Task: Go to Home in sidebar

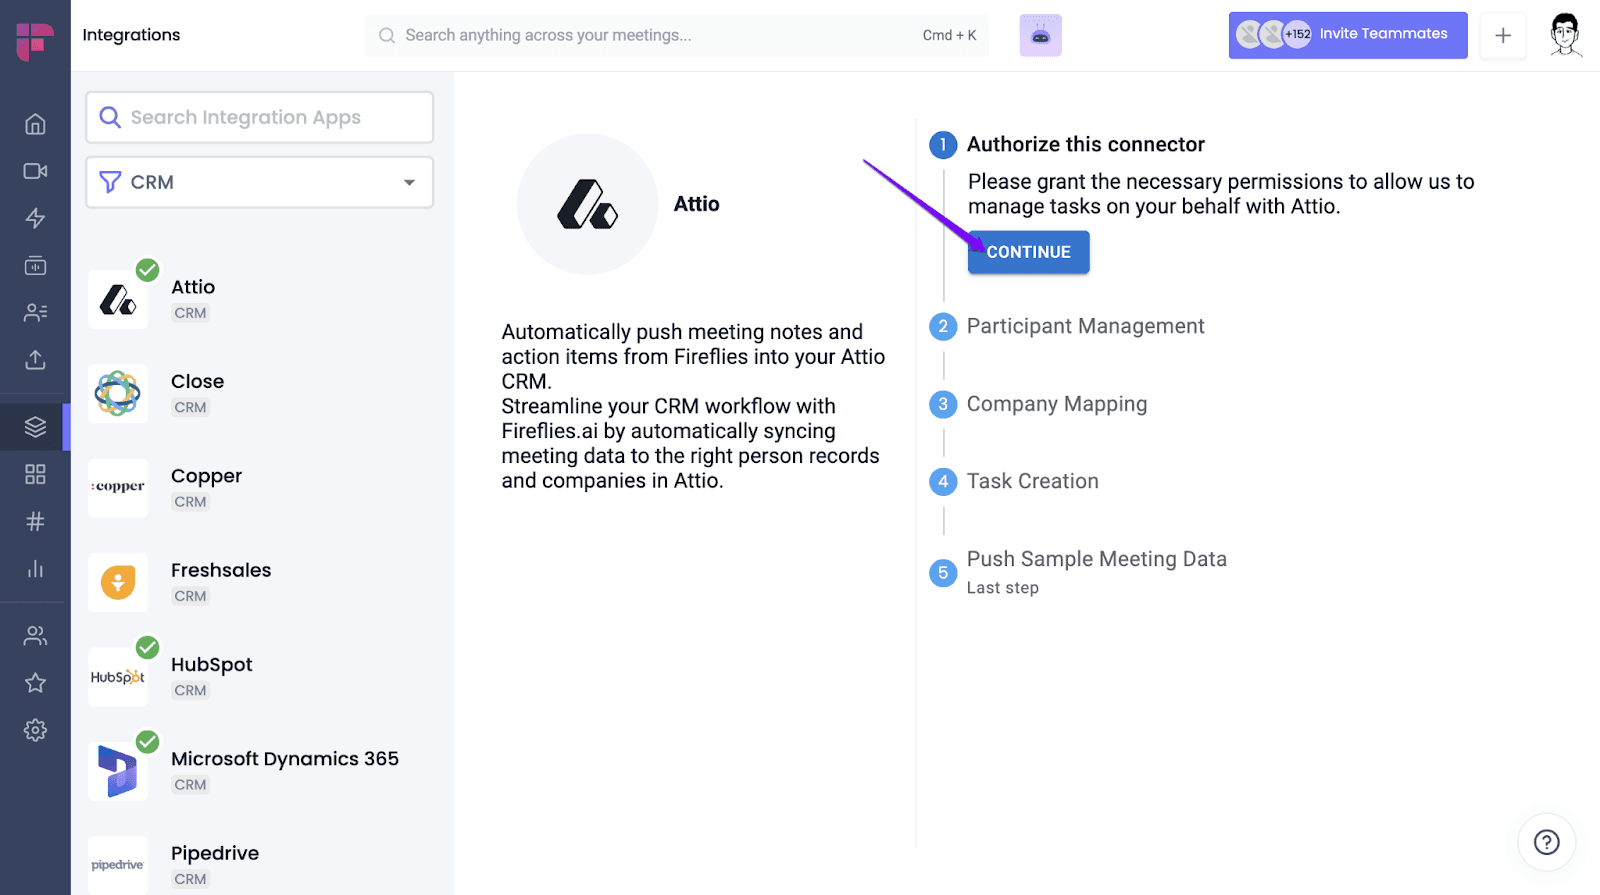Action: (35, 124)
